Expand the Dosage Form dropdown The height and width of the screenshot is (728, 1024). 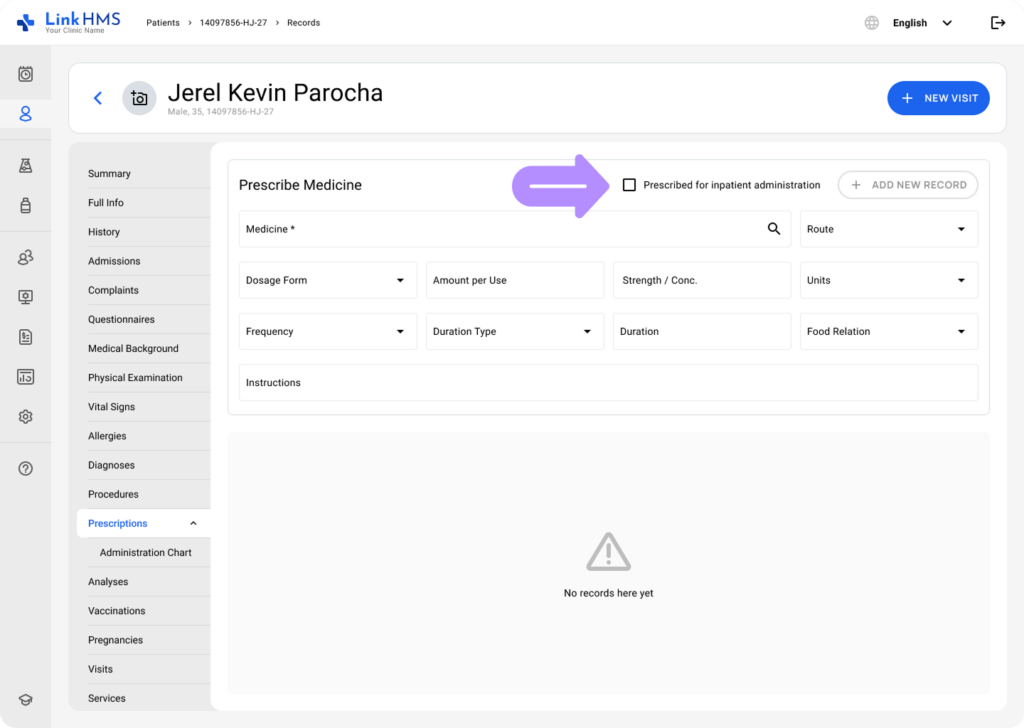click(328, 281)
